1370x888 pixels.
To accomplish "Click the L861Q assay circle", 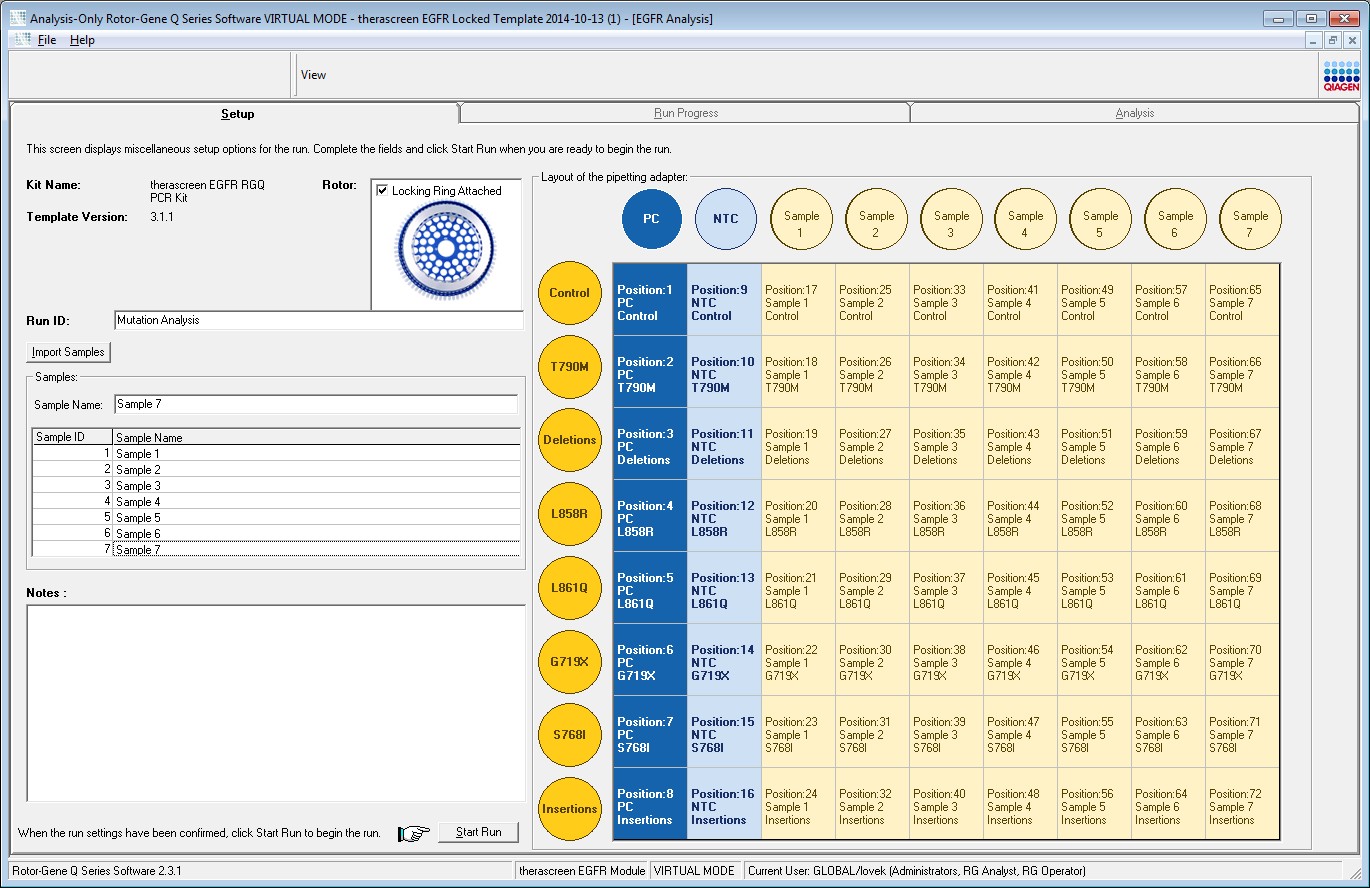I will click(x=569, y=588).
